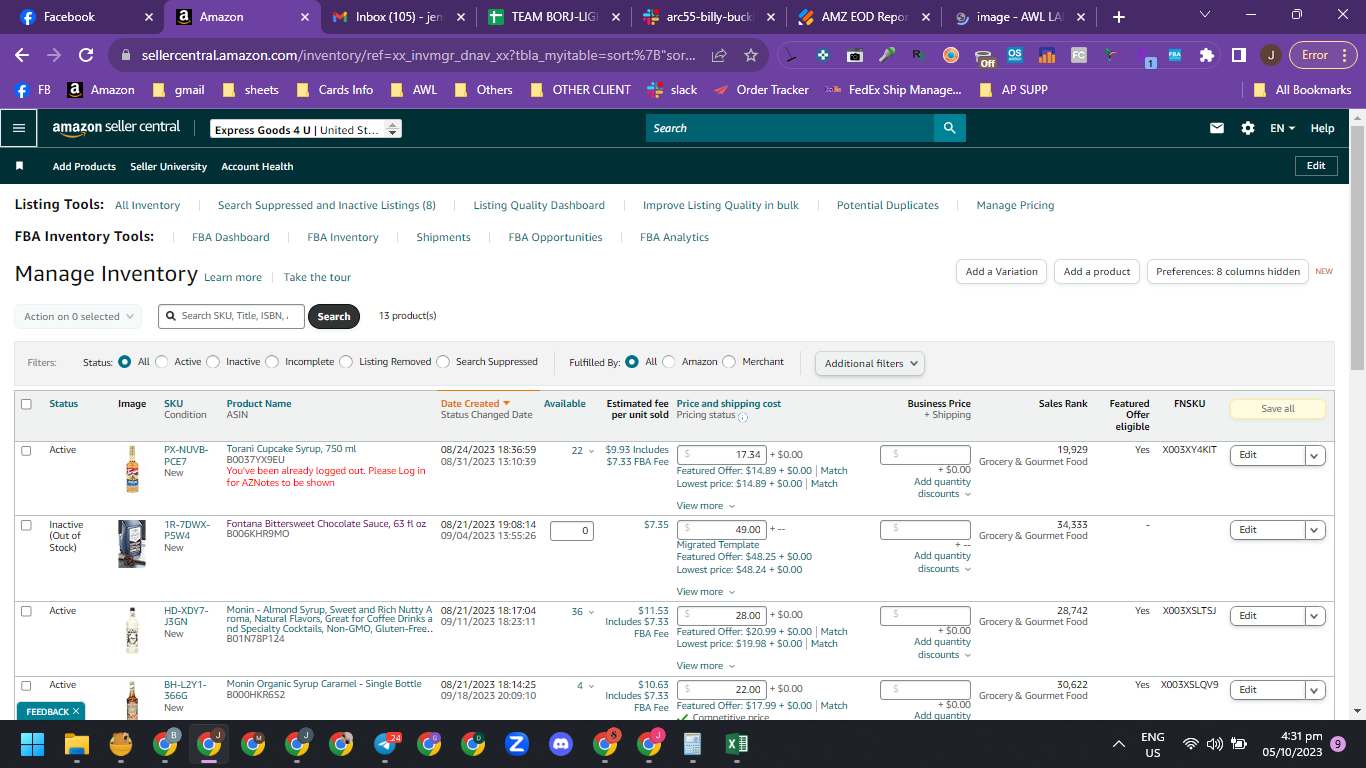Open Preferences: 8 columns hidden
1366x768 pixels.
(1228, 271)
